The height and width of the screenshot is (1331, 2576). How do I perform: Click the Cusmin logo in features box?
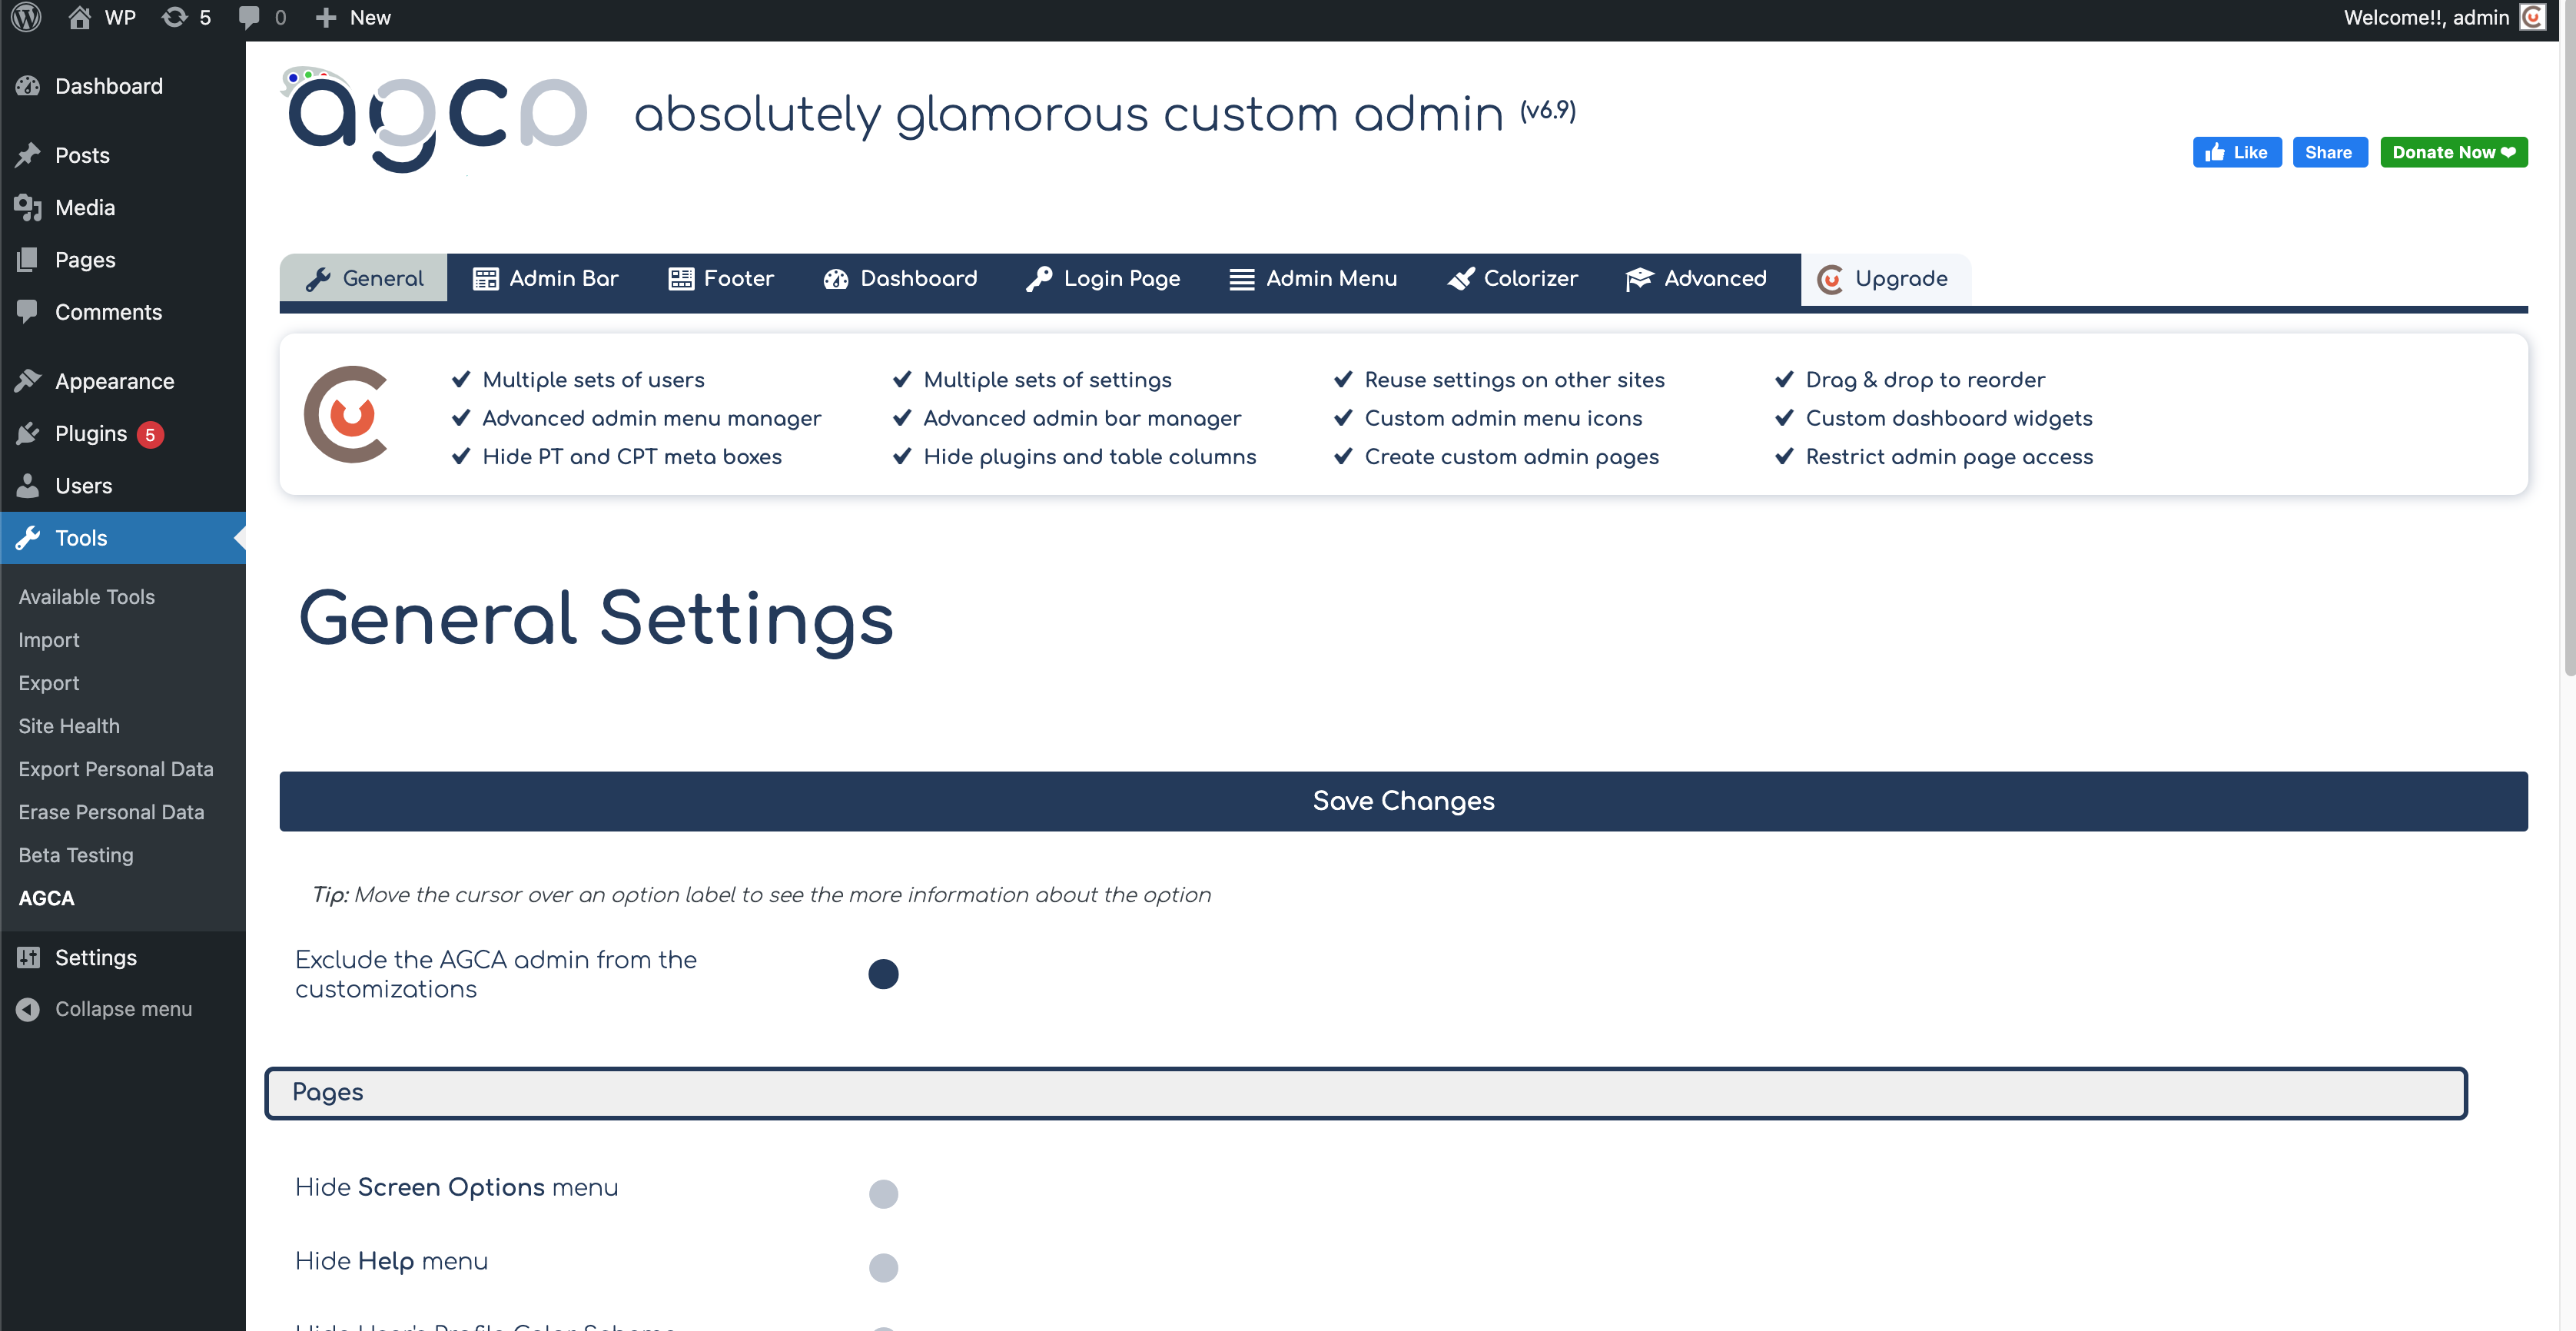click(x=346, y=414)
